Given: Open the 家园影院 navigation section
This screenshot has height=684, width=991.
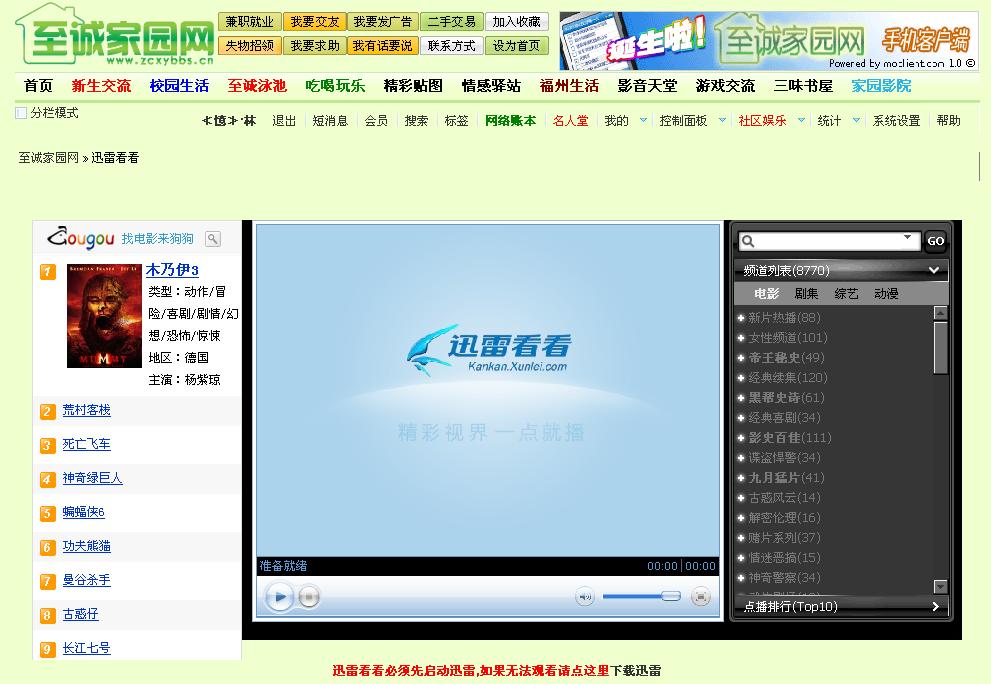Looking at the screenshot, I should (881, 86).
